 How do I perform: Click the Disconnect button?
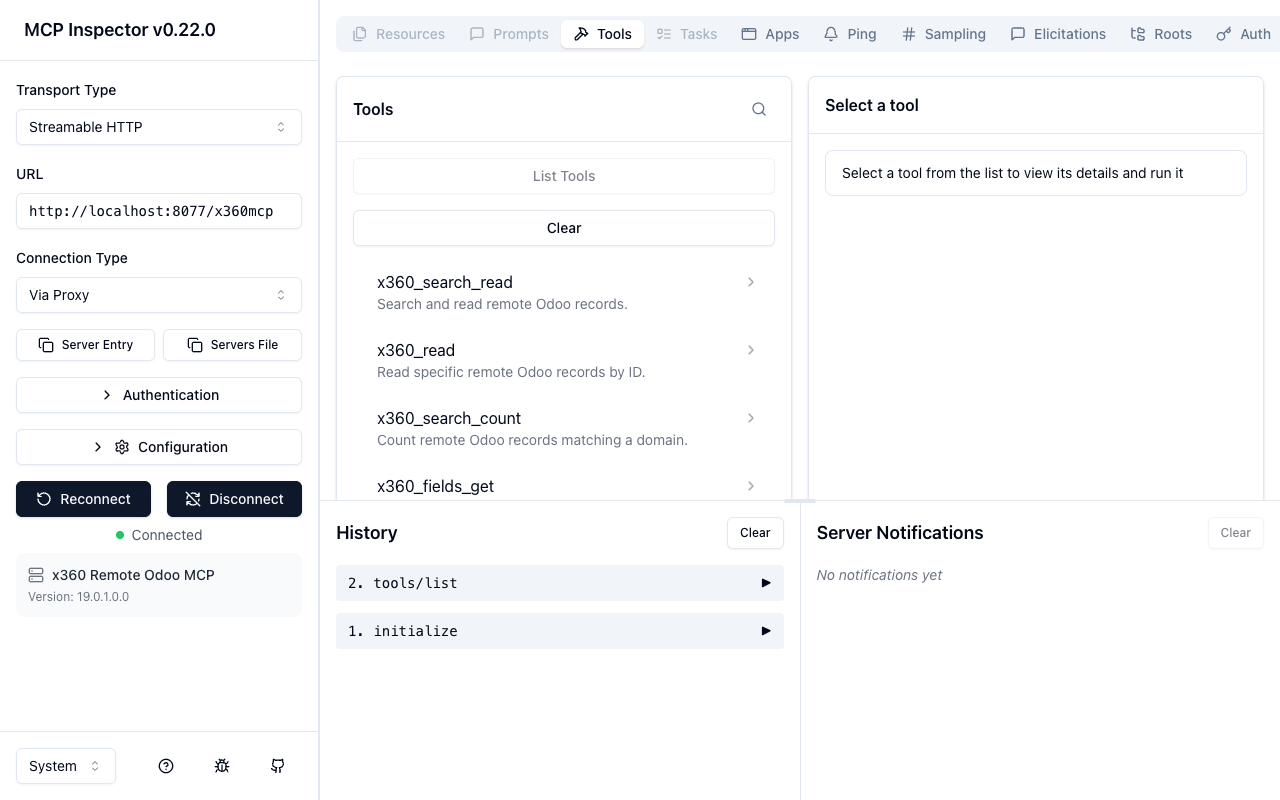coord(234,499)
